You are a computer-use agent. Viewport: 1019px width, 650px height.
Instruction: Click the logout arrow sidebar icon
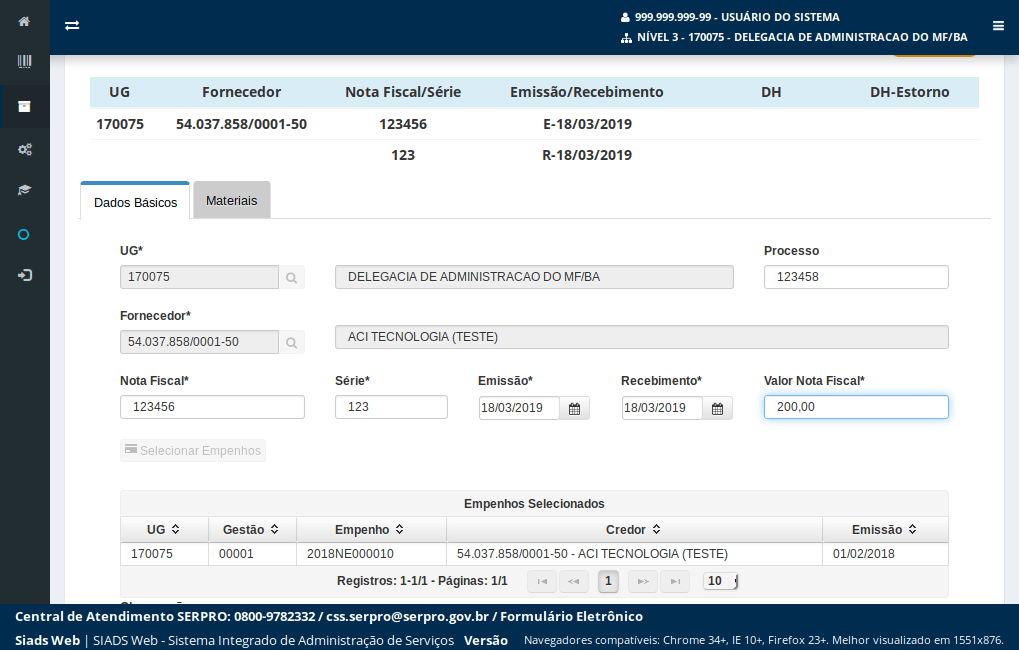coord(24,276)
